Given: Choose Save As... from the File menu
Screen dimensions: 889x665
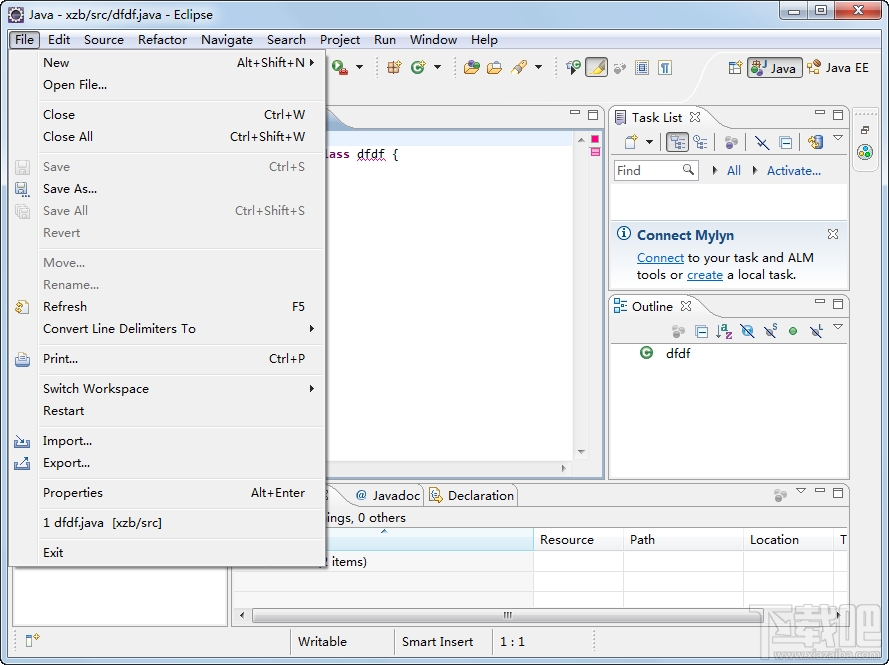Looking at the screenshot, I should [70, 189].
